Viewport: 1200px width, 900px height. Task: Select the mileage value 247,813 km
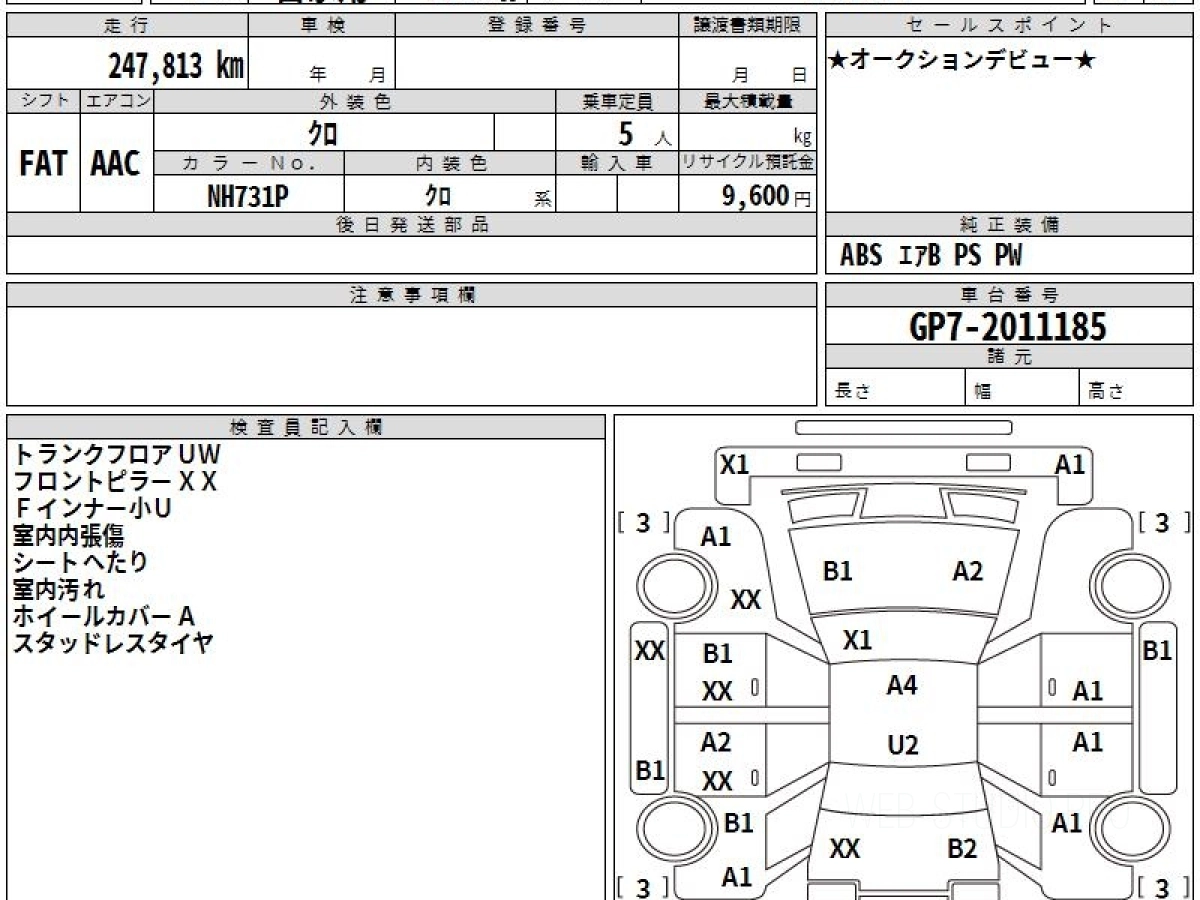[176, 66]
